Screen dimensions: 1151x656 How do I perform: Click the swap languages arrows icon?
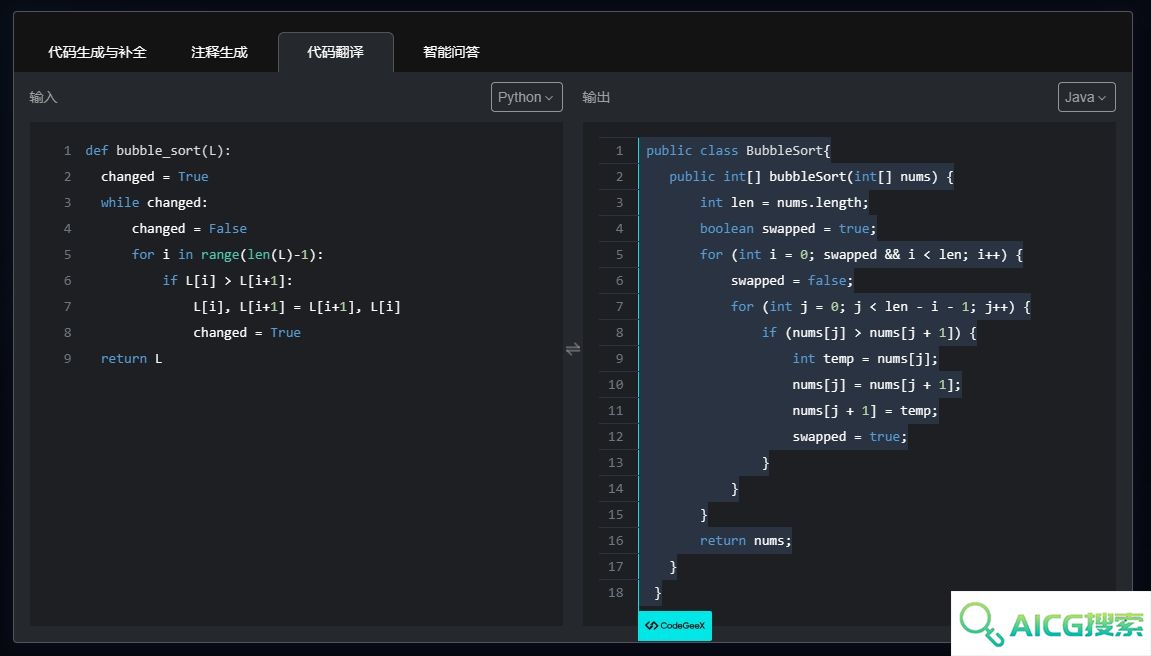pos(573,349)
